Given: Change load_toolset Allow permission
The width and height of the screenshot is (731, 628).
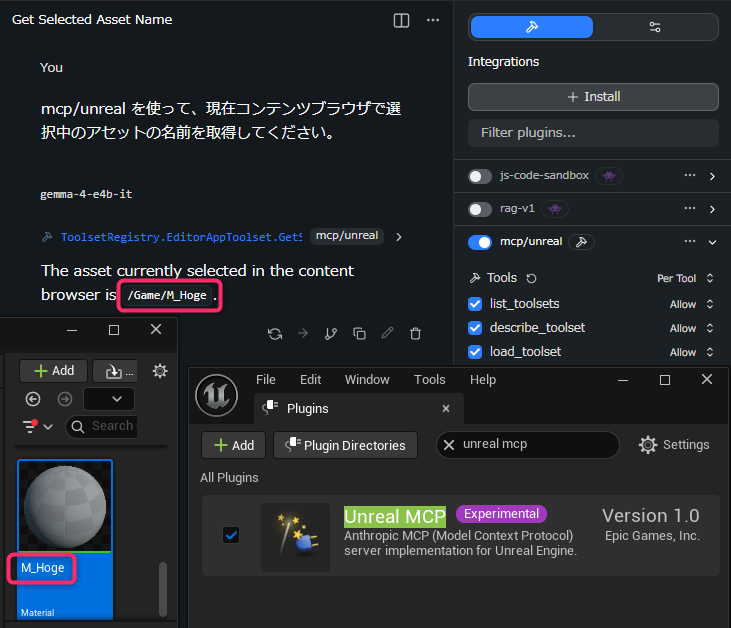Looking at the screenshot, I should (x=692, y=352).
